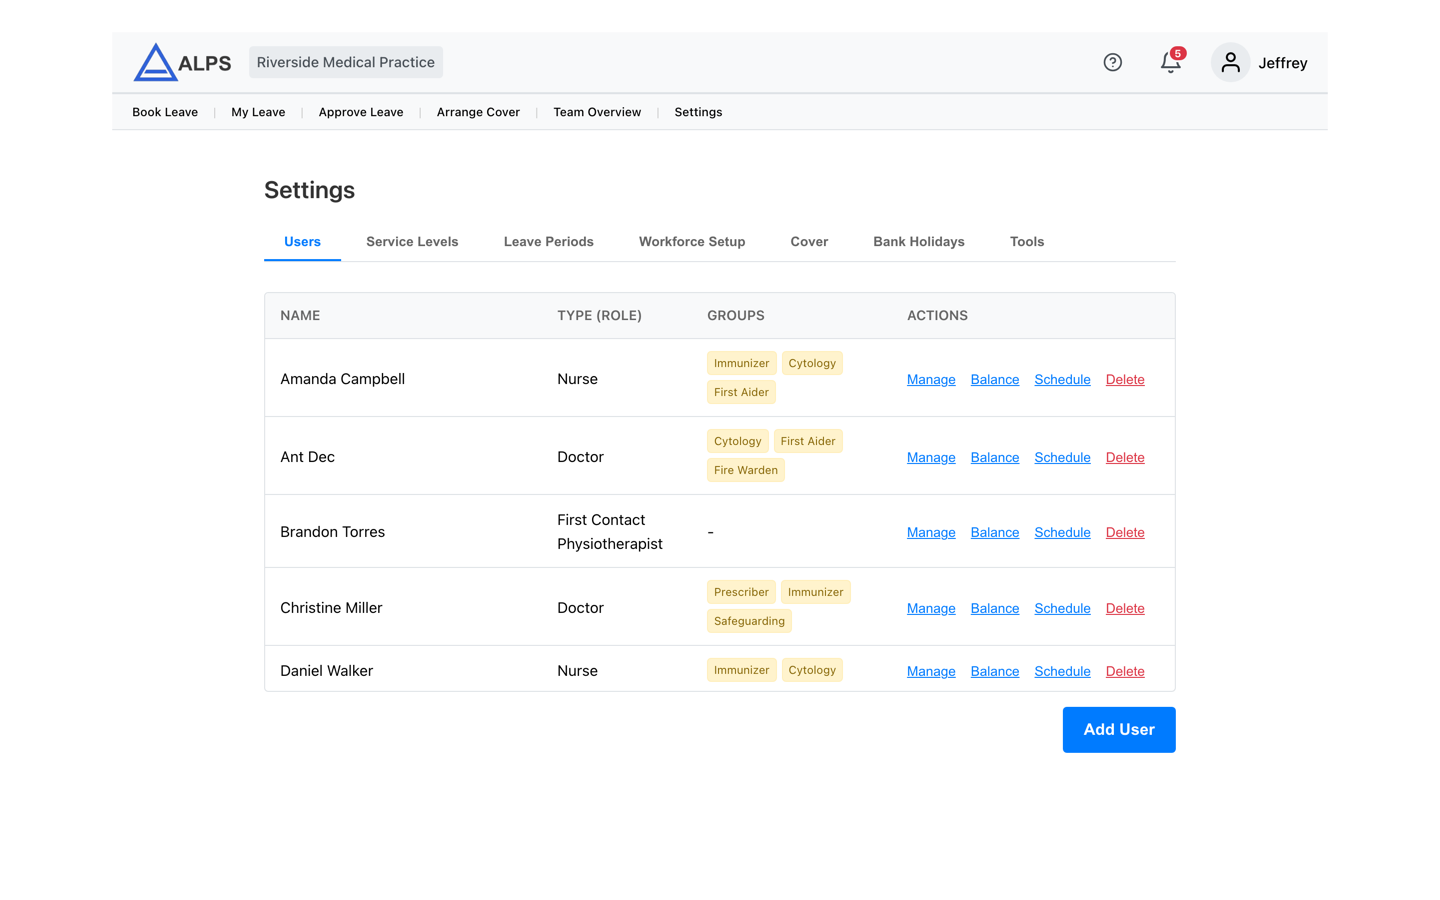Image resolution: width=1440 pixels, height=900 pixels.
Task: Click the TYPE (ROLE) column header
Action: click(x=599, y=315)
